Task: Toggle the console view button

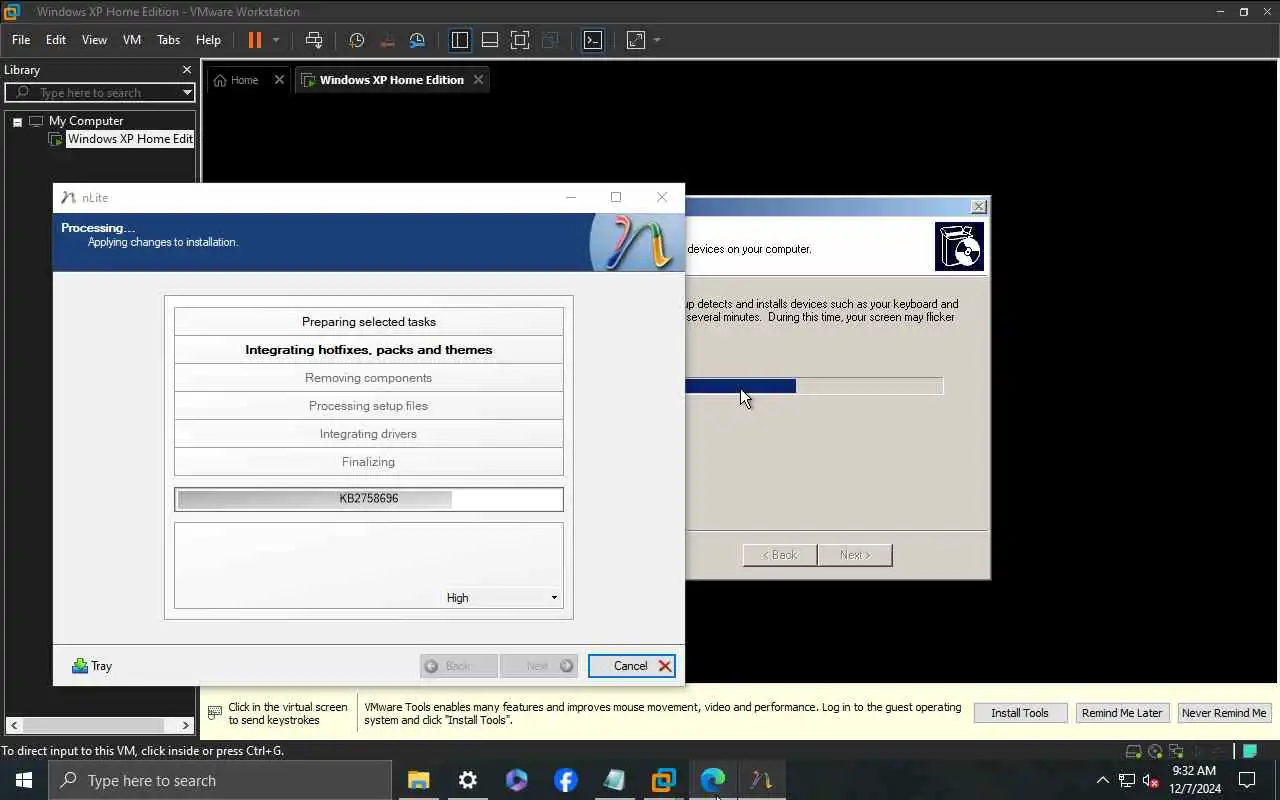Action: [x=593, y=40]
